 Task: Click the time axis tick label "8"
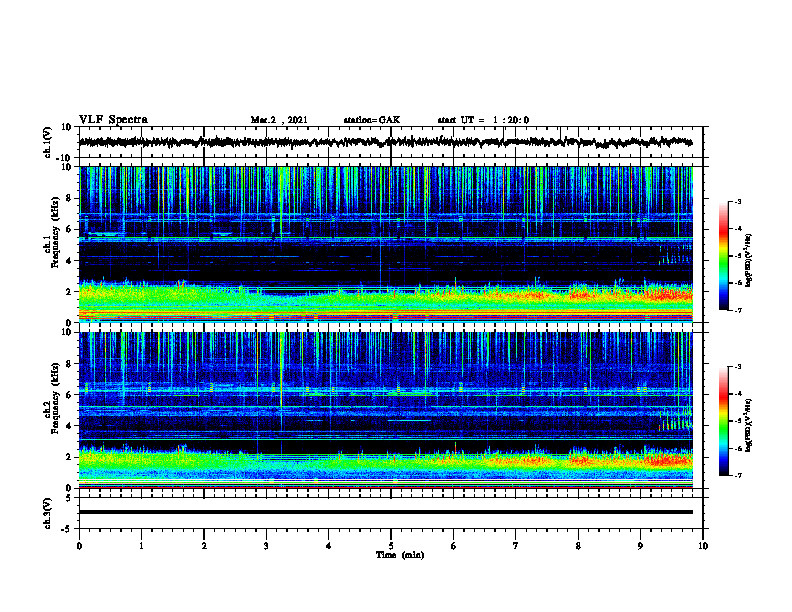(578, 546)
